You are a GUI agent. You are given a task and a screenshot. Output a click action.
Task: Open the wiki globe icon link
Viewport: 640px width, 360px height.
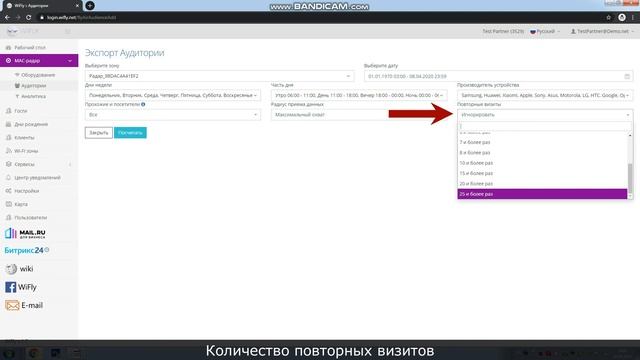pos(11,269)
